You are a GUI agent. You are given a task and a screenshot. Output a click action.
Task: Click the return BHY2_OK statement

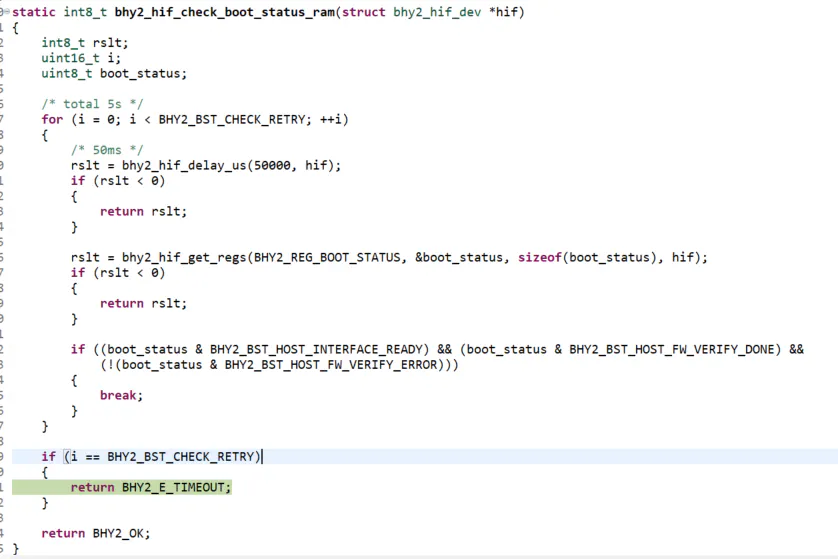pyautogui.click(x=95, y=533)
